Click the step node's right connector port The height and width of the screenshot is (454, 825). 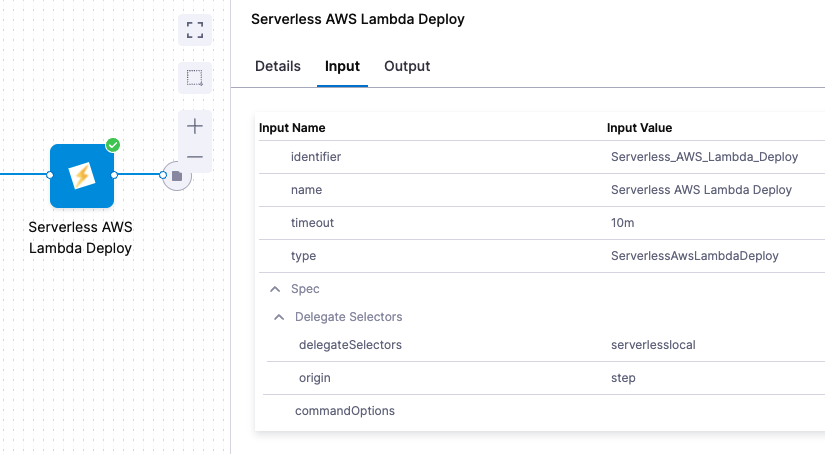(114, 175)
